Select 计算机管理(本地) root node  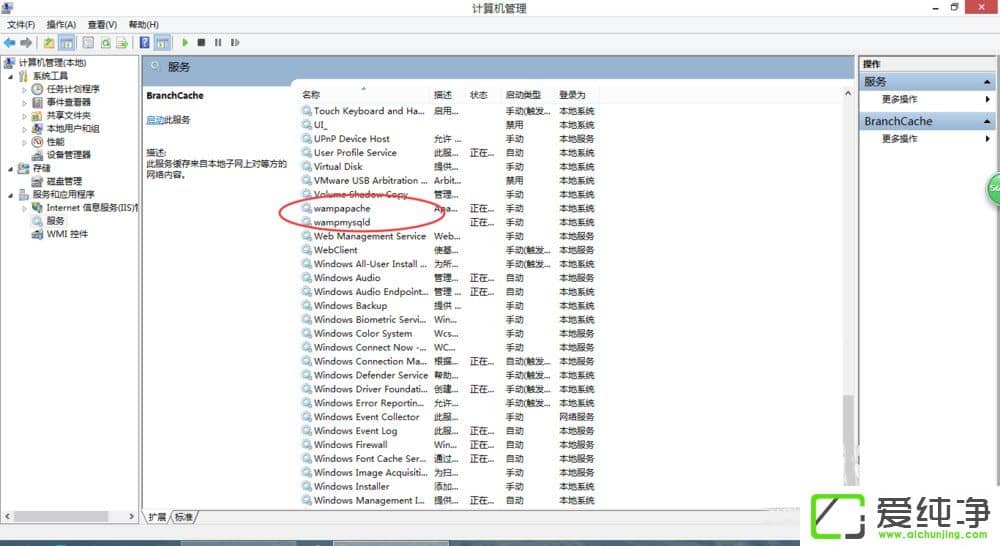point(52,63)
